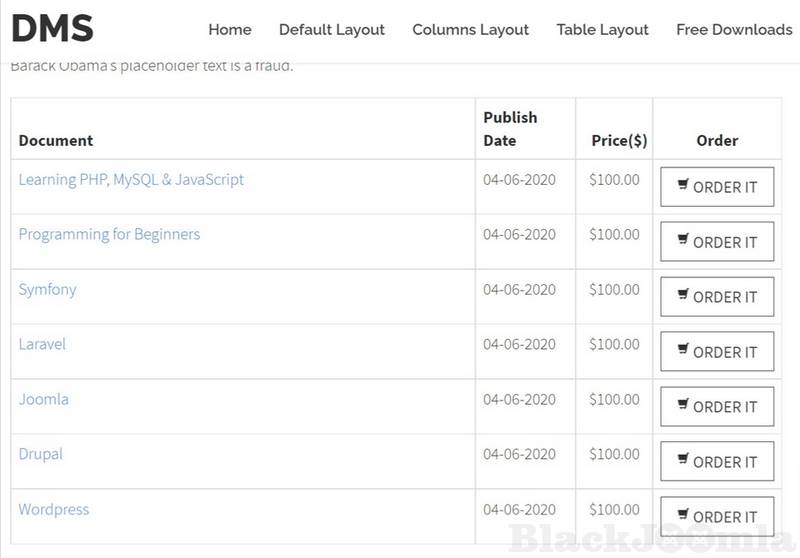Screen dimensions: 800x558
Task: Open the Drupal document link
Action: pos(41,454)
